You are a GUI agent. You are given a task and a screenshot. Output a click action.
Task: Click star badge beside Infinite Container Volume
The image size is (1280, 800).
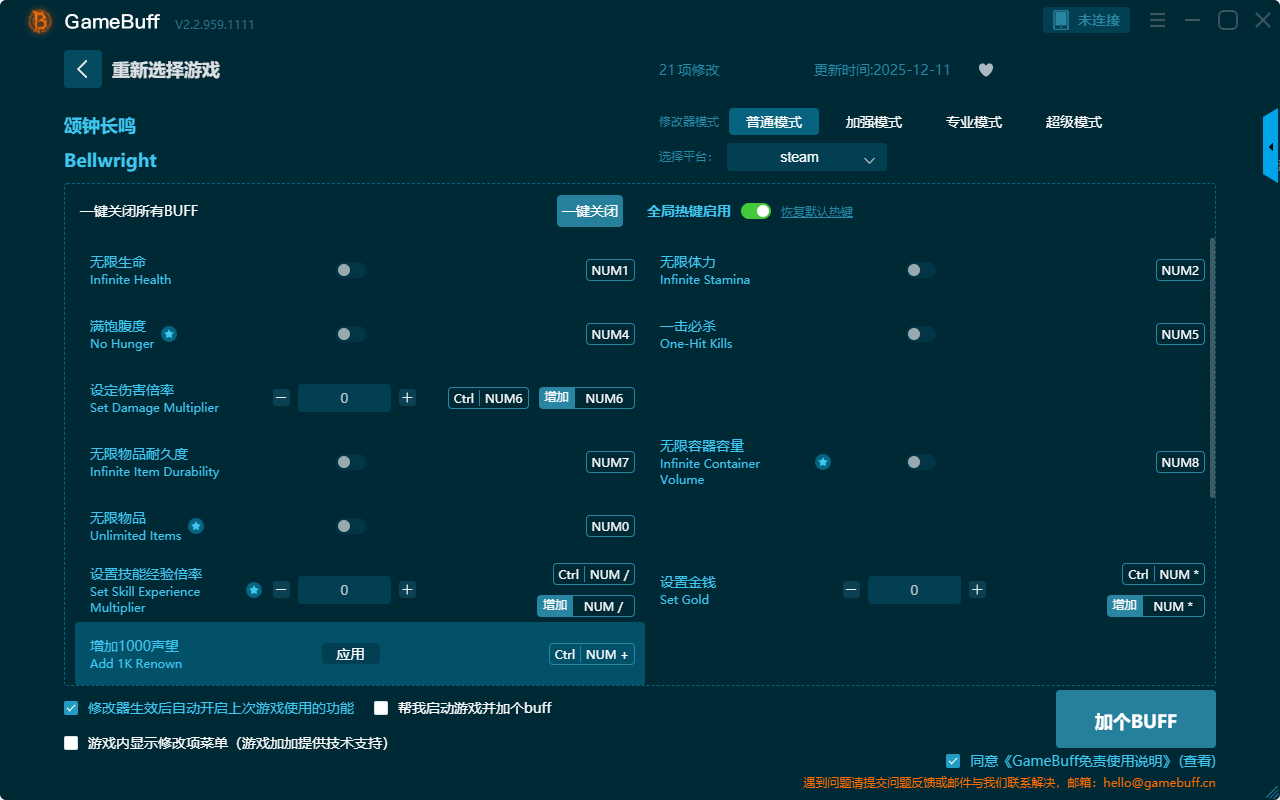822,462
